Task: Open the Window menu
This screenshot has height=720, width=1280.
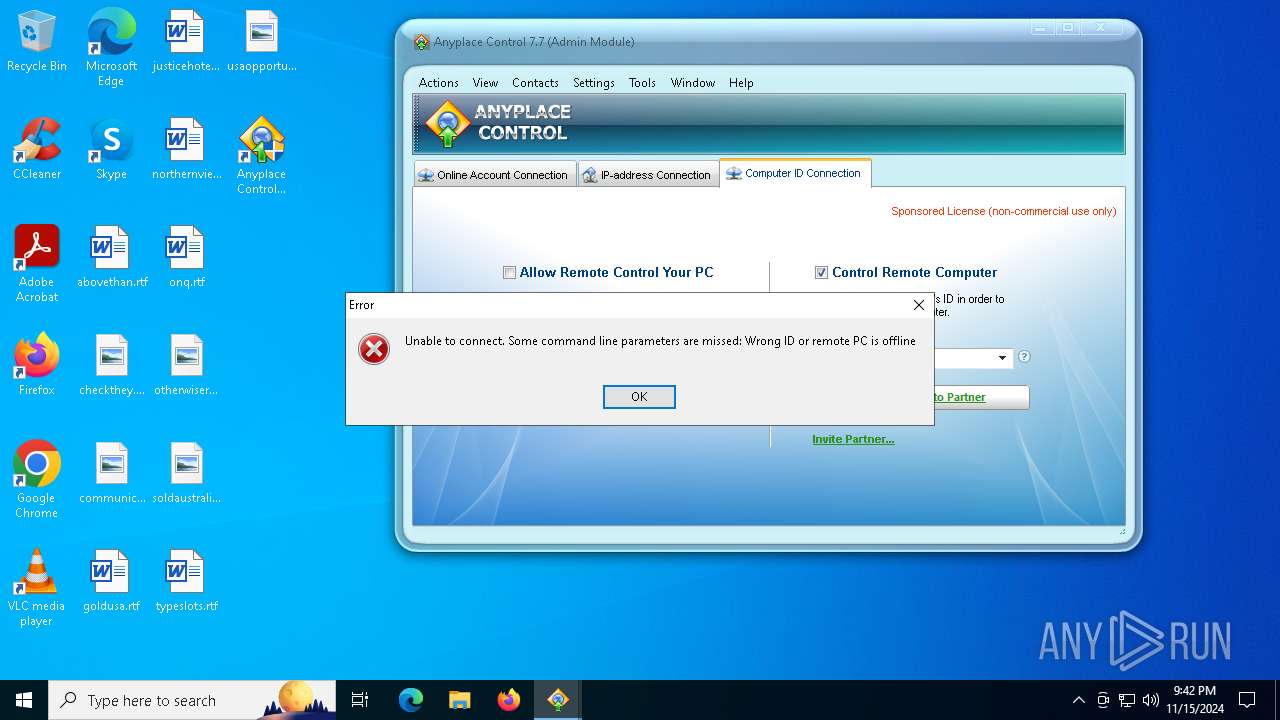Action: tap(693, 83)
